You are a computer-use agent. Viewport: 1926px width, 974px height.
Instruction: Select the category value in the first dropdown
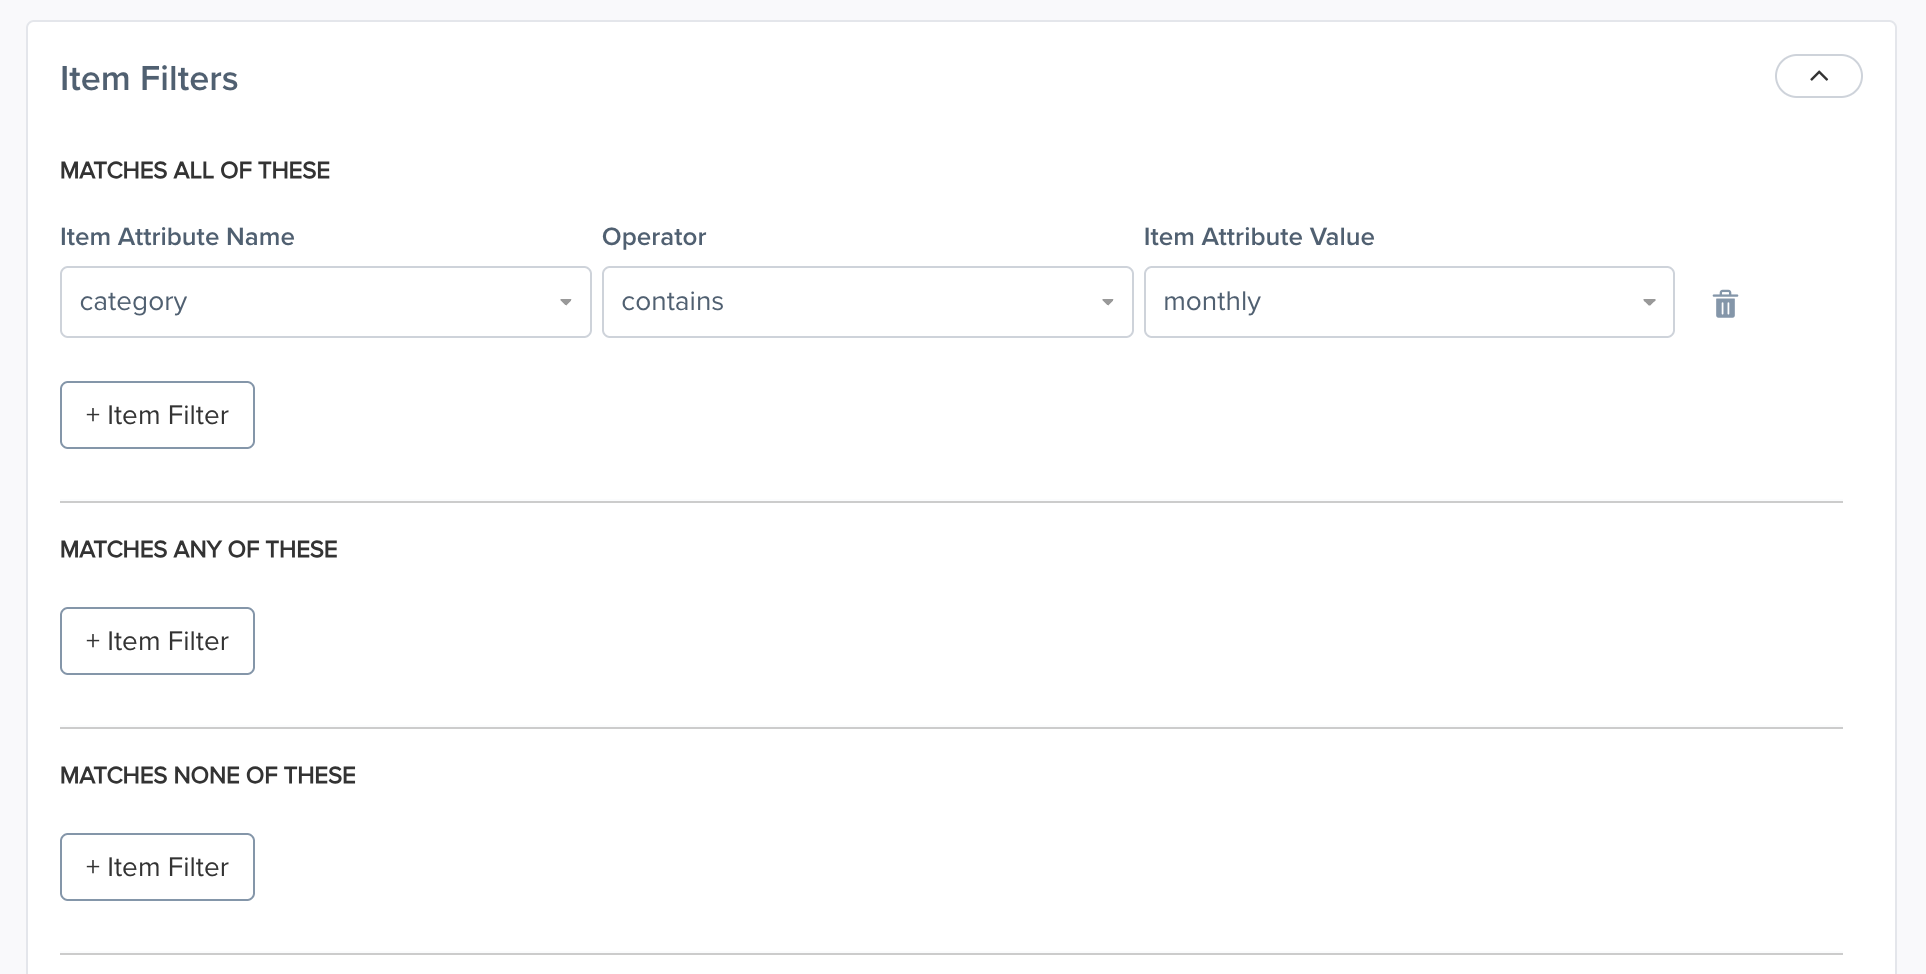(324, 301)
